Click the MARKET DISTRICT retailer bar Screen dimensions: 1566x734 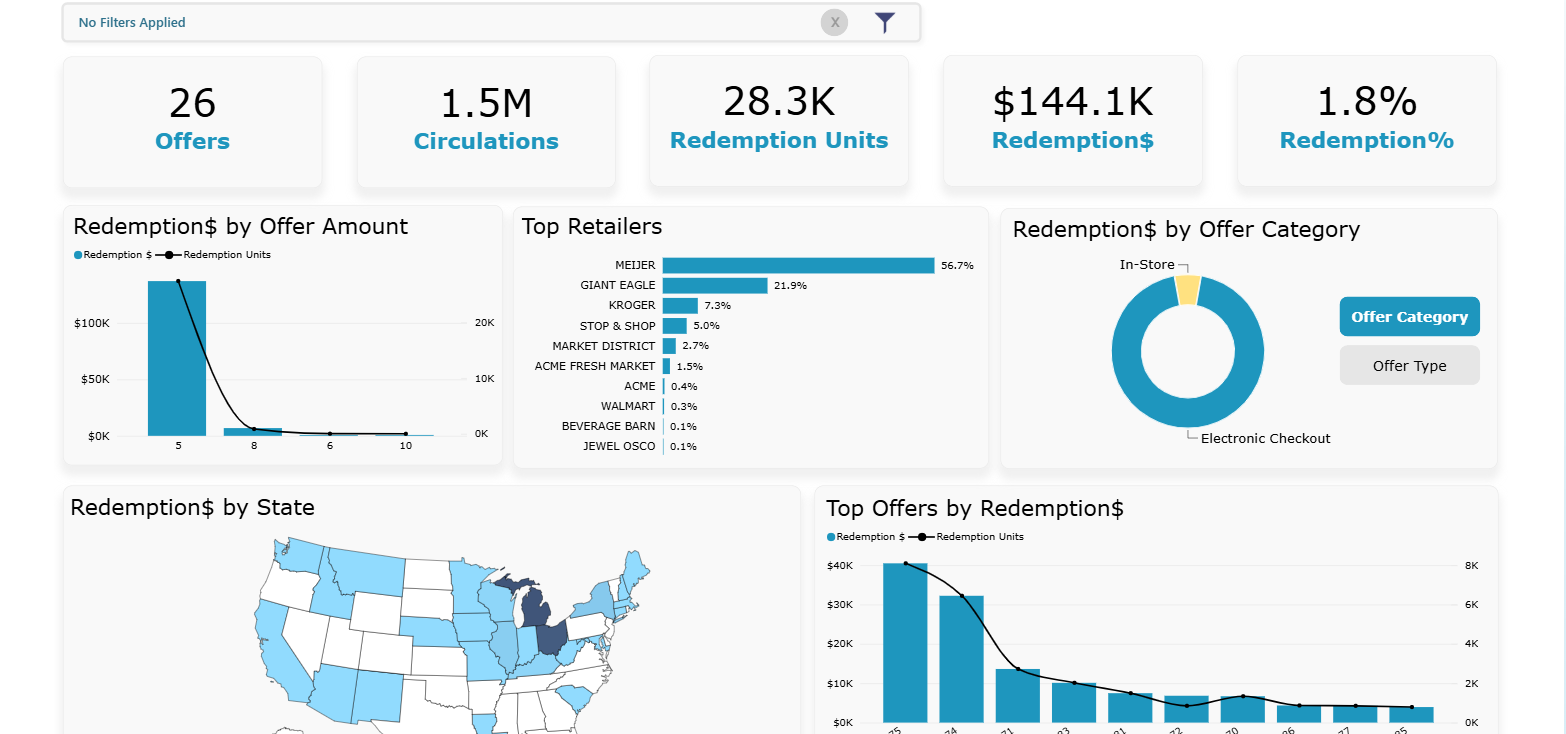click(669, 346)
